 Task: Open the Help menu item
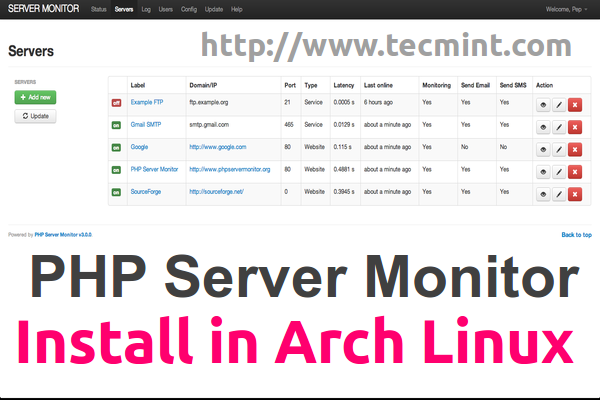tap(236, 9)
